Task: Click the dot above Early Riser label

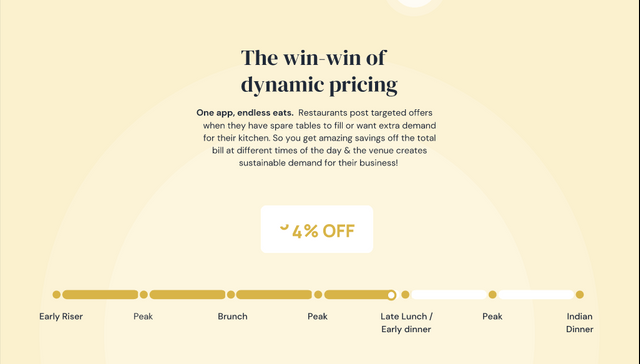Action: (57, 295)
